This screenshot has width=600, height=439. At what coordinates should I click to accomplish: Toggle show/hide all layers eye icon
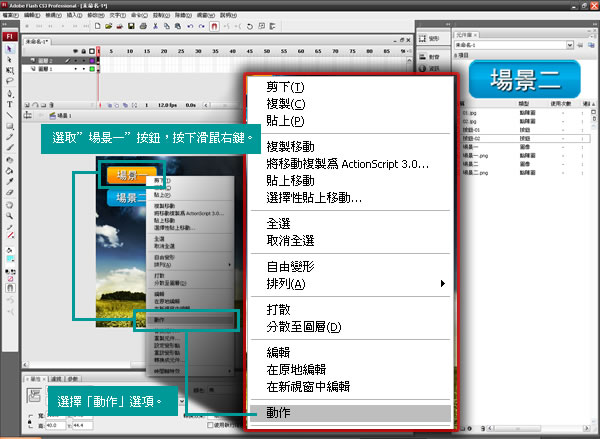[76, 51]
